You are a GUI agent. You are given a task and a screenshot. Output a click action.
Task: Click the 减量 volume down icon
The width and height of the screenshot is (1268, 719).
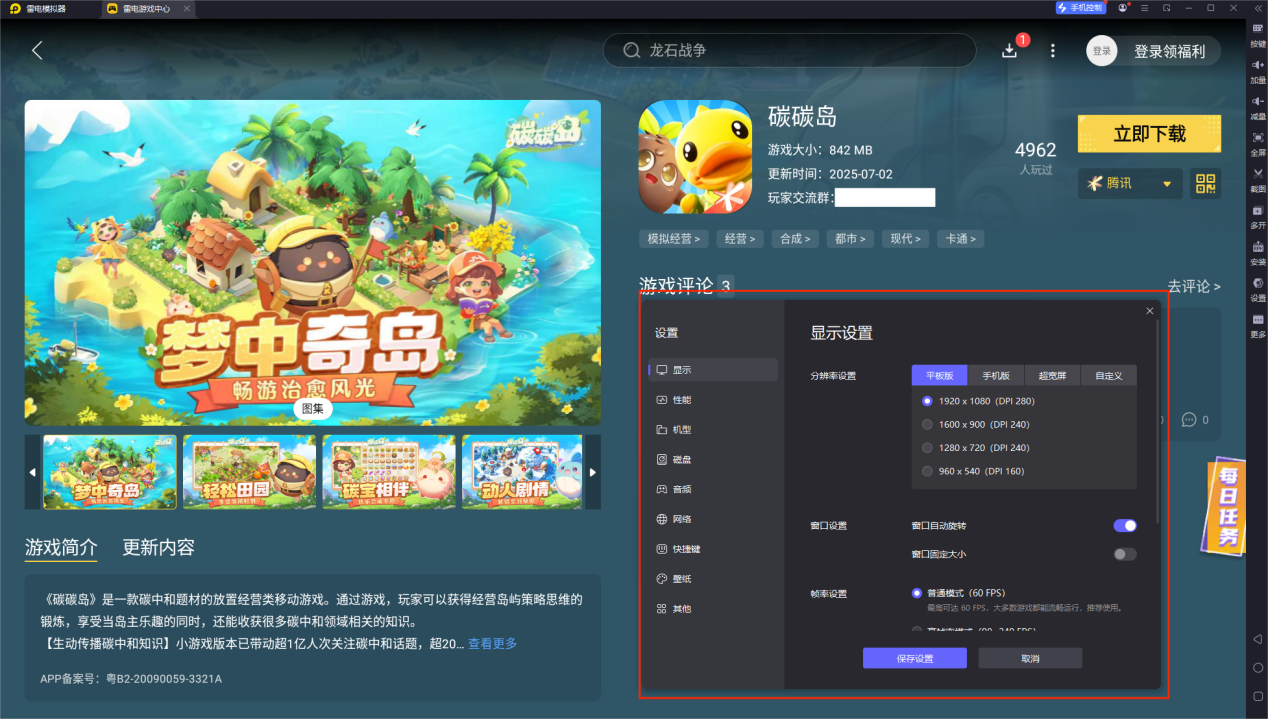(x=1257, y=107)
